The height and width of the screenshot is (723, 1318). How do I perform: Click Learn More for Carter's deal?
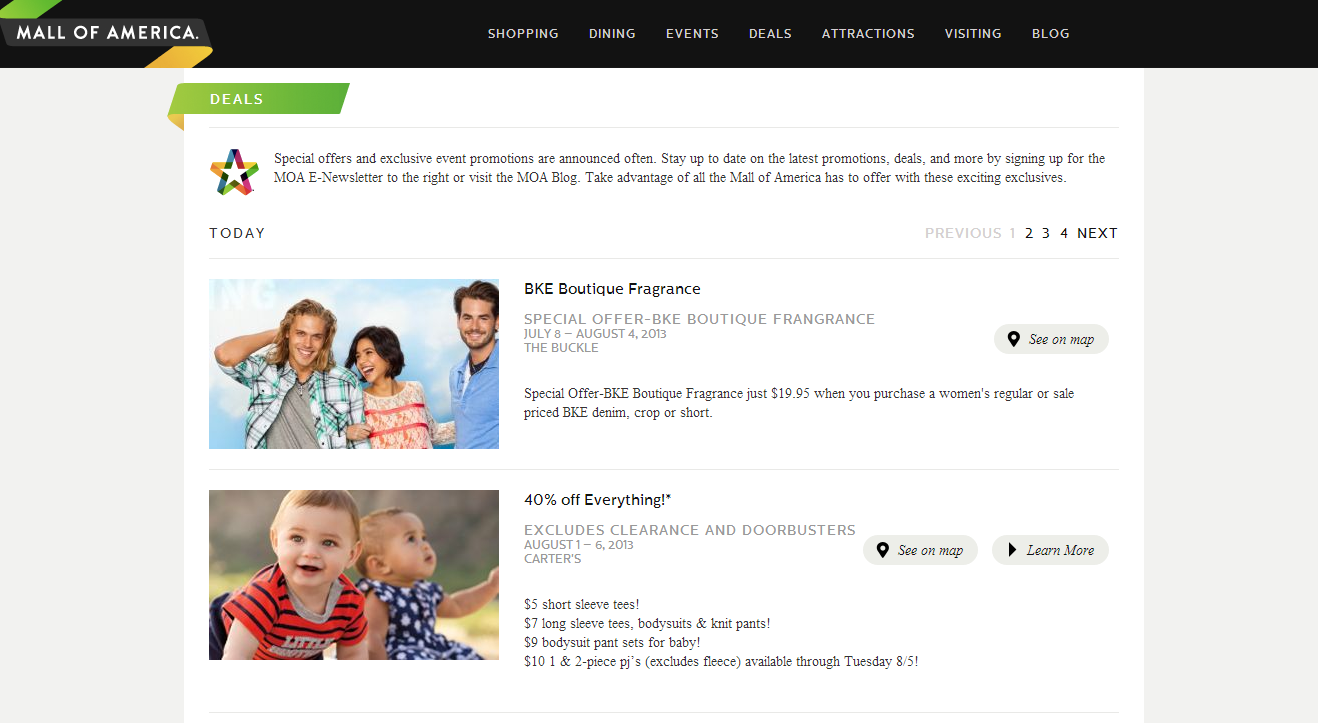(x=1050, y=550)
